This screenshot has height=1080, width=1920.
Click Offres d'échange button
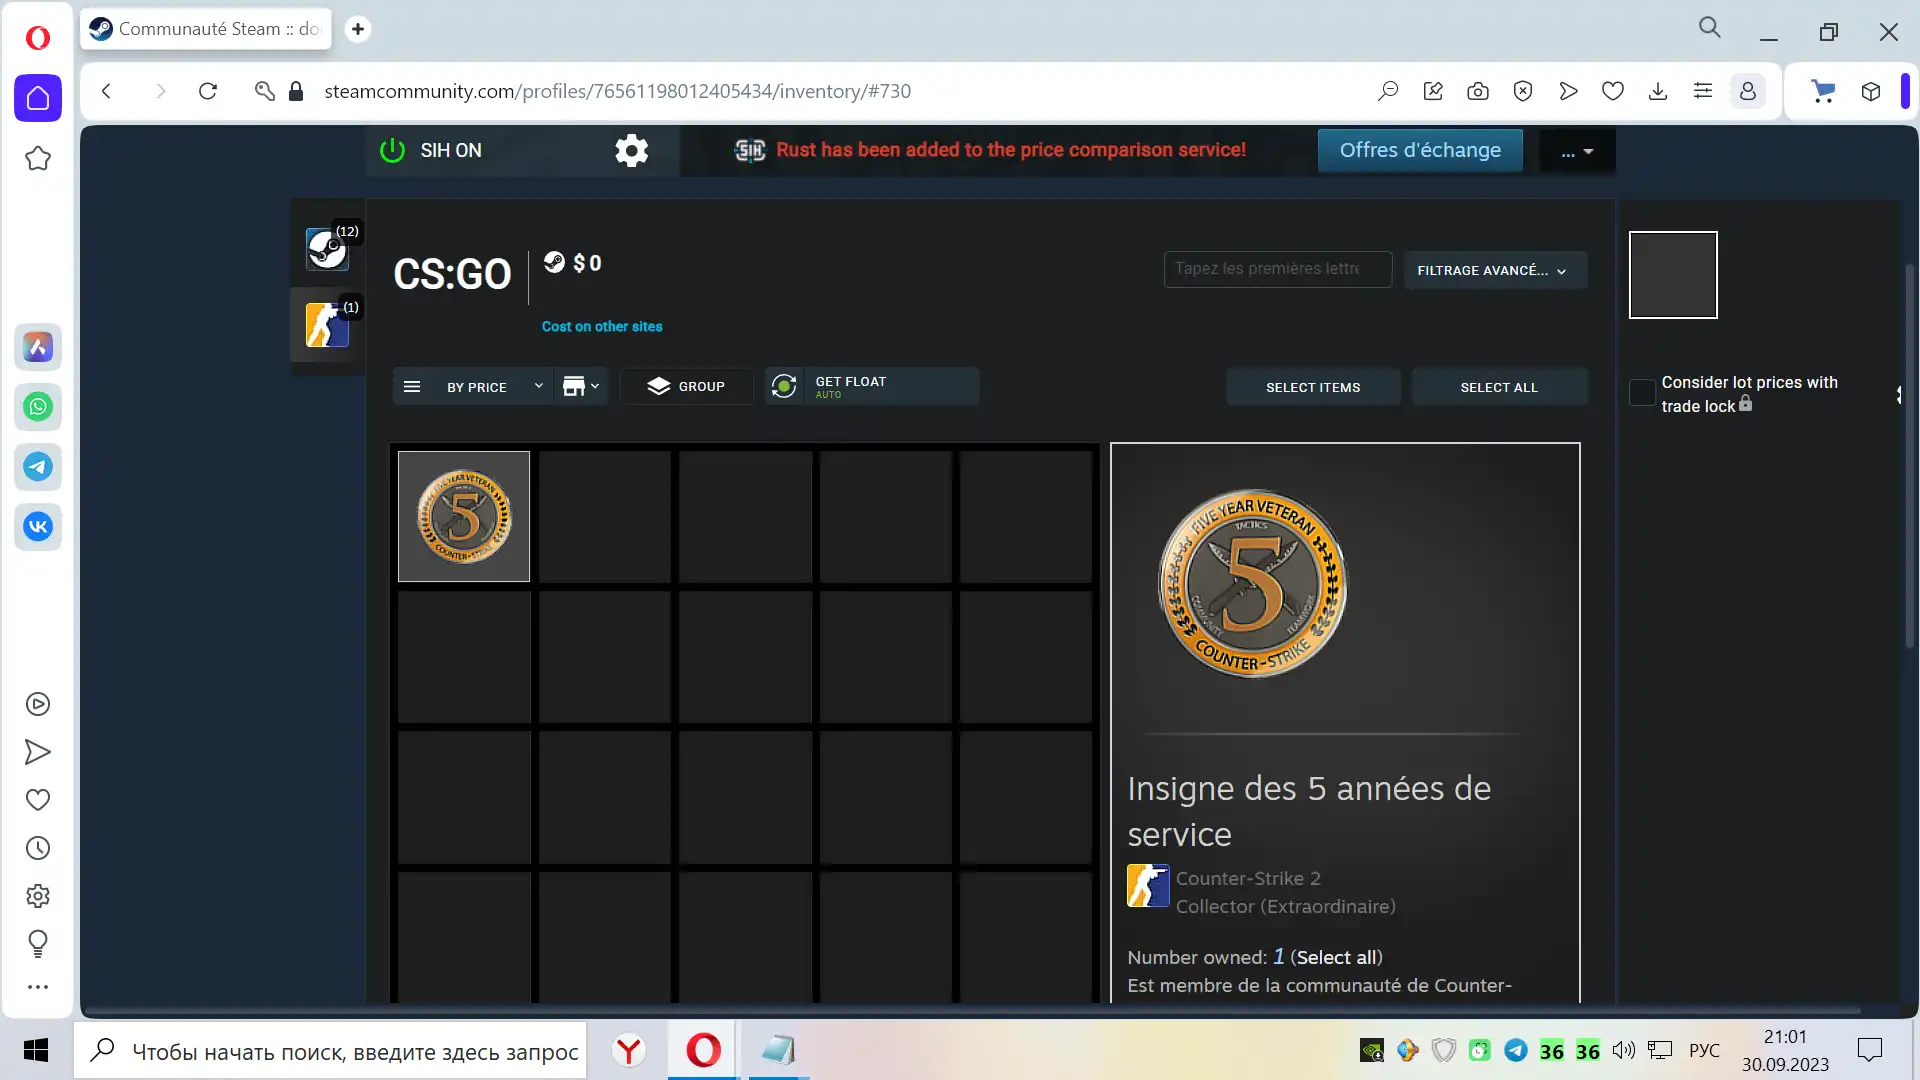tap(1420, 150)
